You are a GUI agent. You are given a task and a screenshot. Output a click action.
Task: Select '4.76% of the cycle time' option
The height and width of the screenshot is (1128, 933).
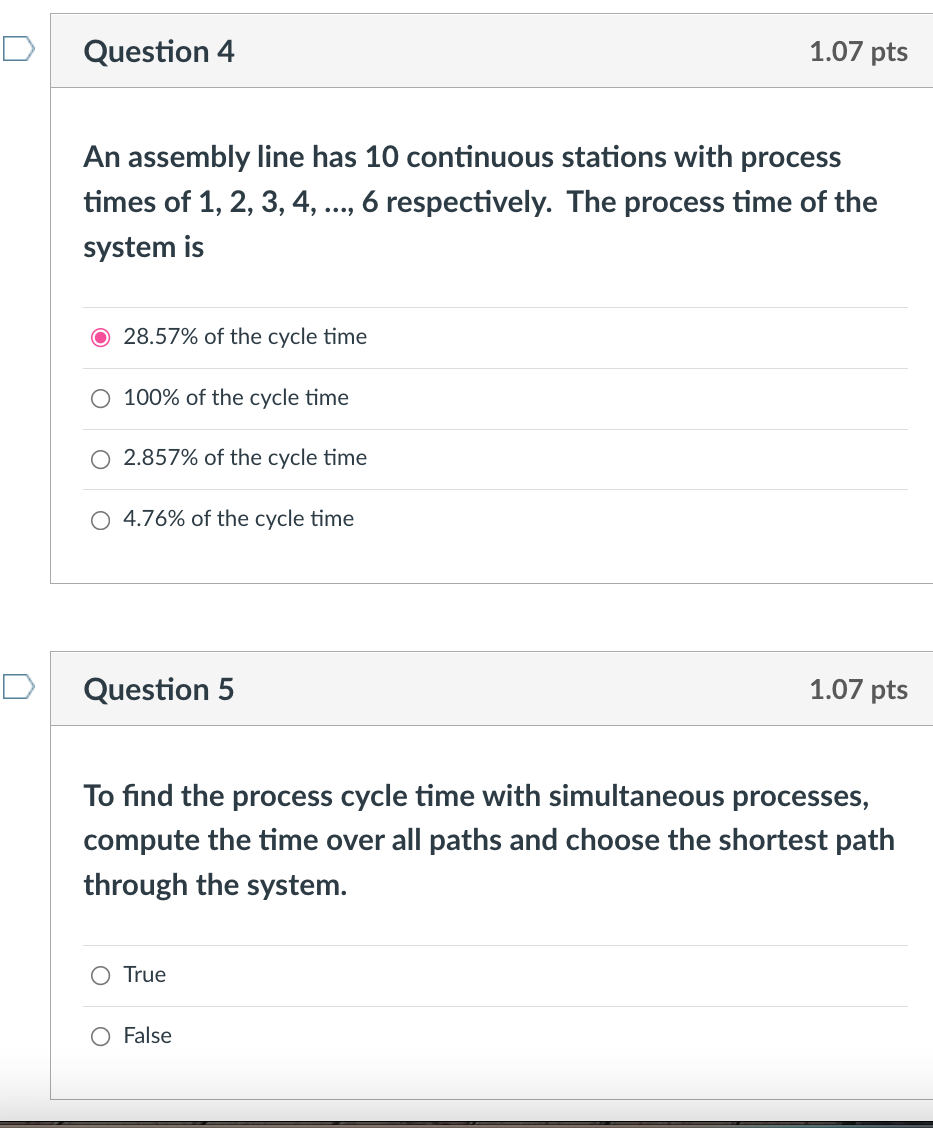(100, 520)
